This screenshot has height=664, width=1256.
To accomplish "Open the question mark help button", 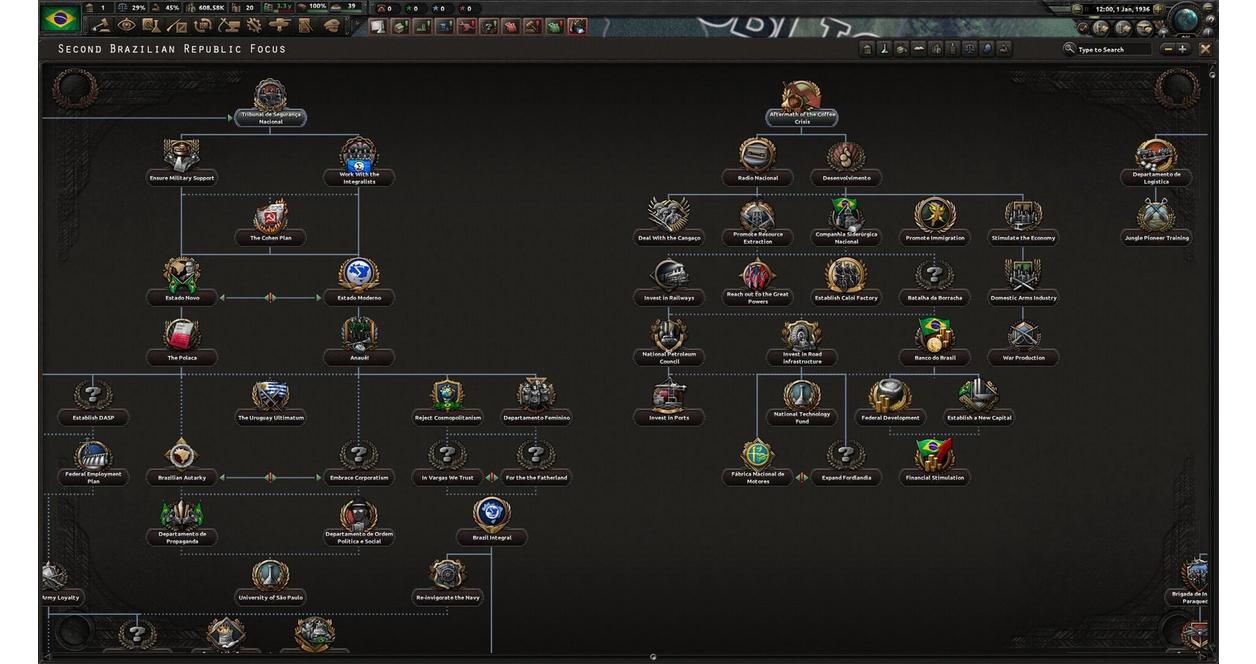I will [1210, 19].
